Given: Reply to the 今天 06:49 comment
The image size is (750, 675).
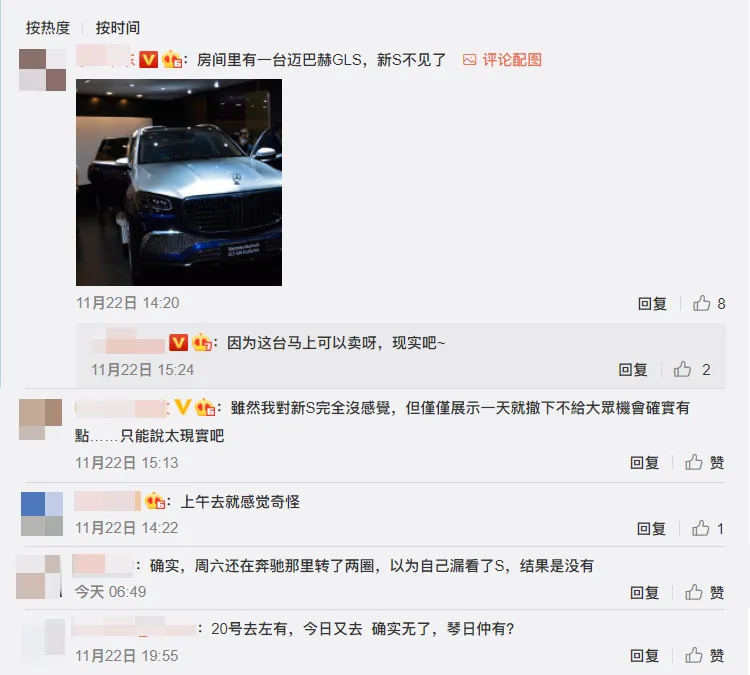Looking at the screenshot, I should pos(644,593).
